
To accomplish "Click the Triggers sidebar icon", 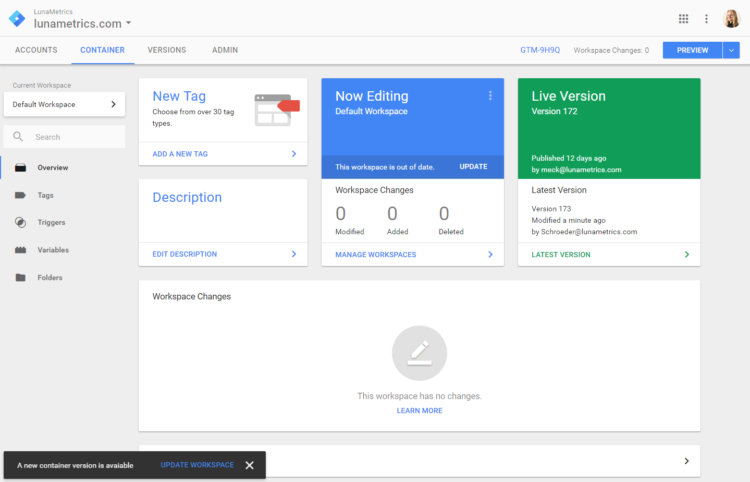I will (x=20, y=222).
